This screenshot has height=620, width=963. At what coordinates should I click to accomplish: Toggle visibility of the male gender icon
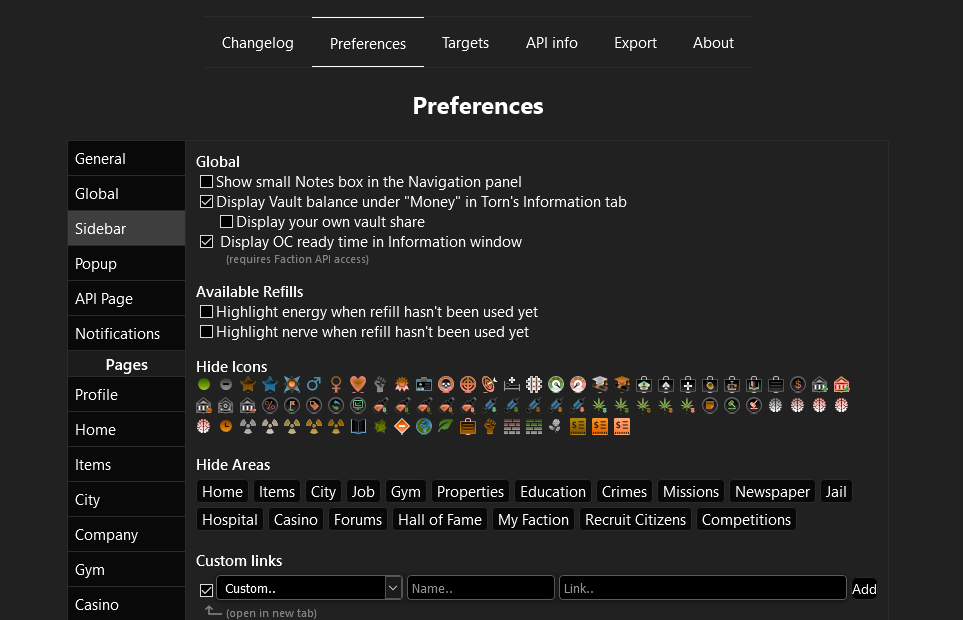coord(312,384)
